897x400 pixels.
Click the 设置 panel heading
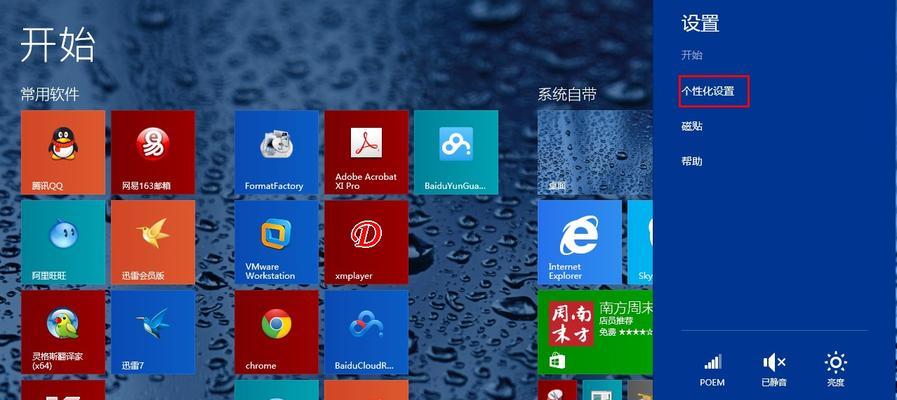tap(700, 23)
